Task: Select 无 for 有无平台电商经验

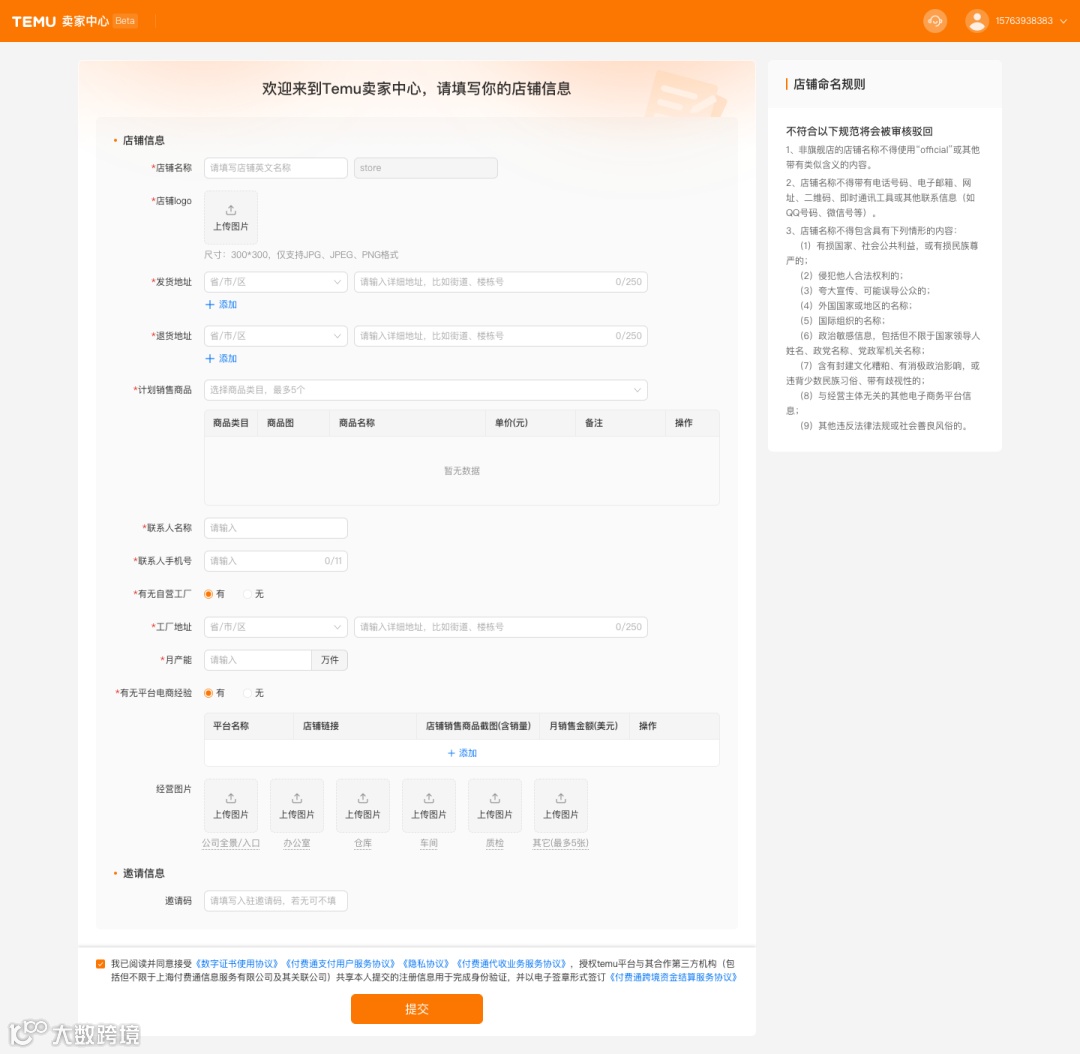Action: coord(248,693)
